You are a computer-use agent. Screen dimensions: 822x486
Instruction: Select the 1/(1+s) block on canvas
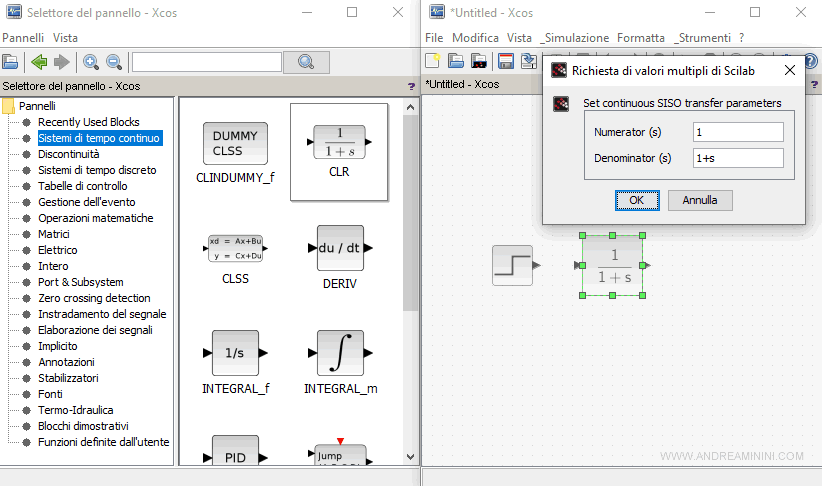[612, 266]
